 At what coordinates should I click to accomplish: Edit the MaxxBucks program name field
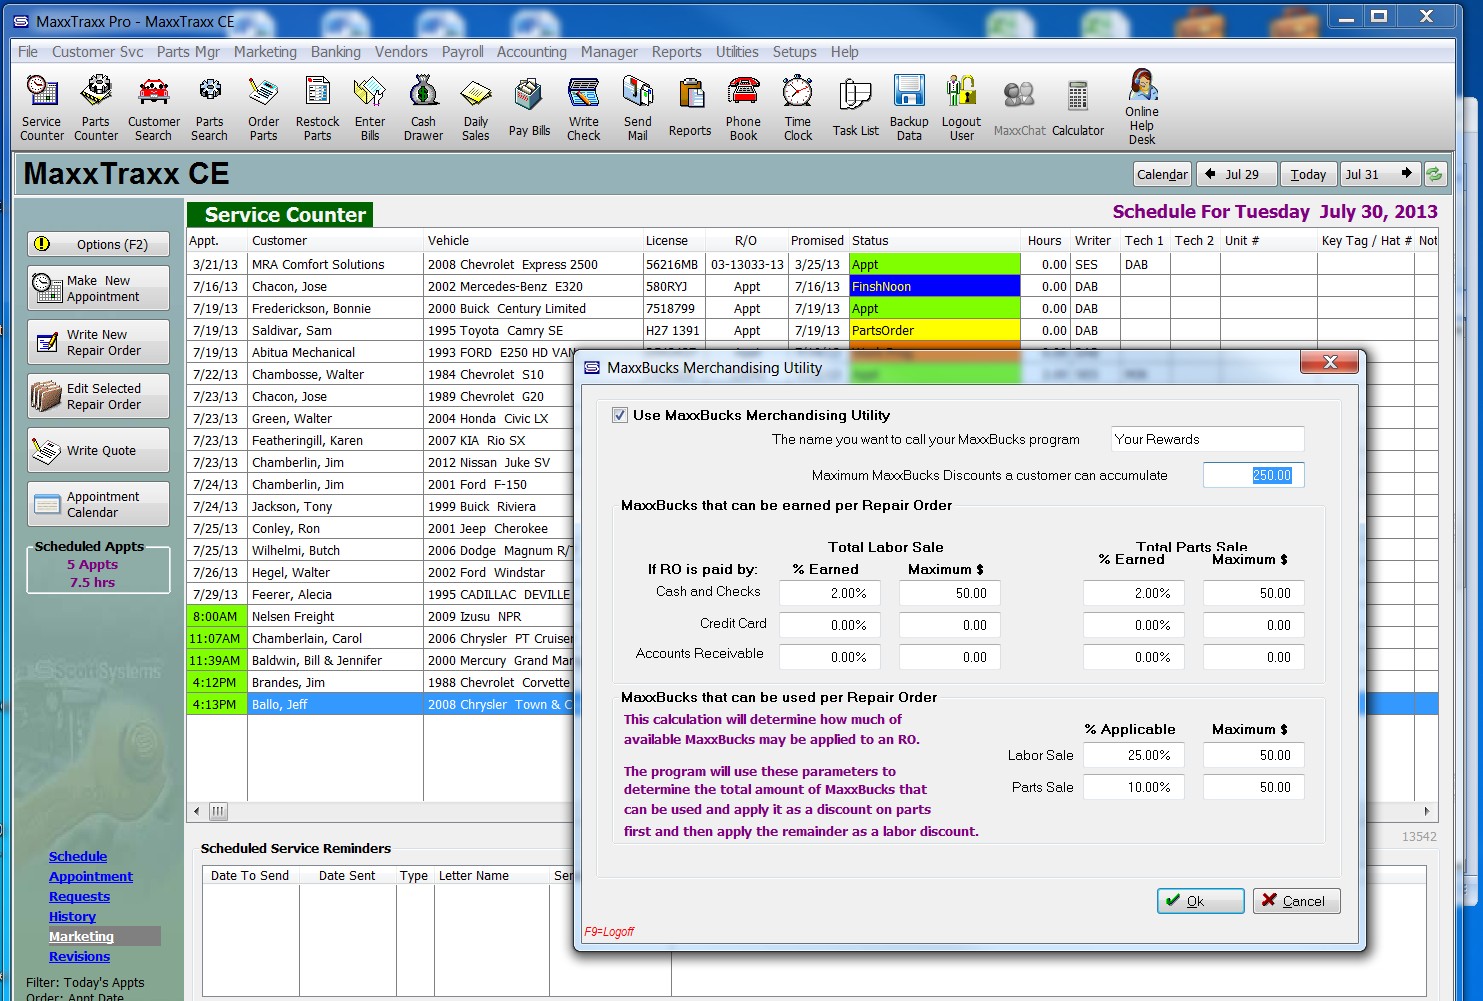click(1207, 439)
